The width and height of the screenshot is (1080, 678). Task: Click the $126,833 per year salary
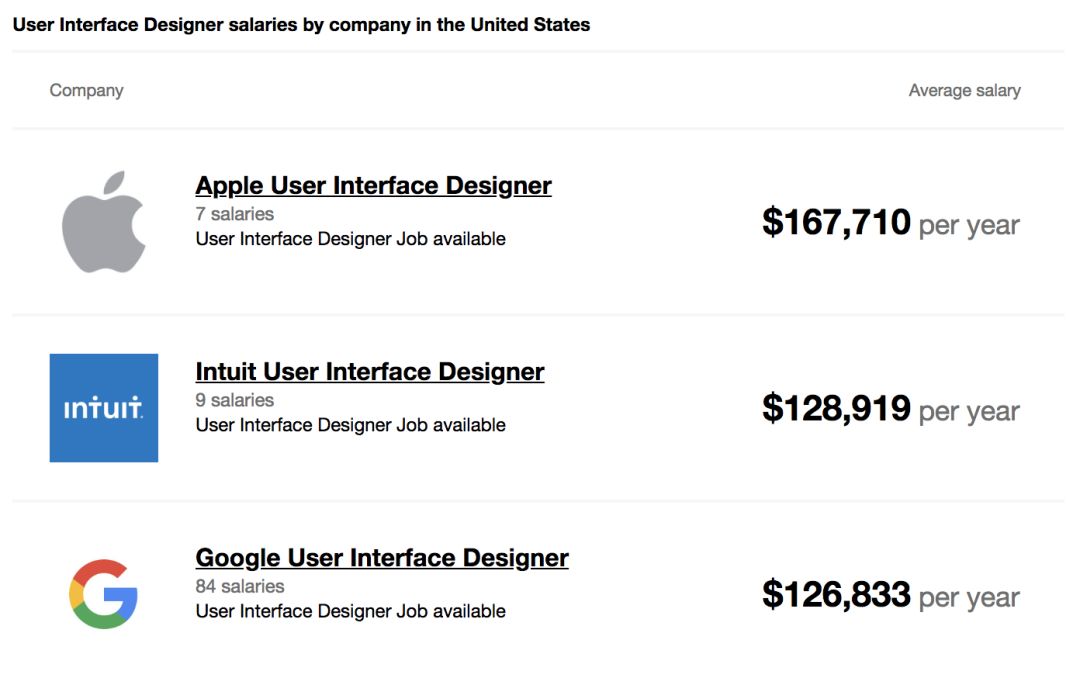click(836, 595)
